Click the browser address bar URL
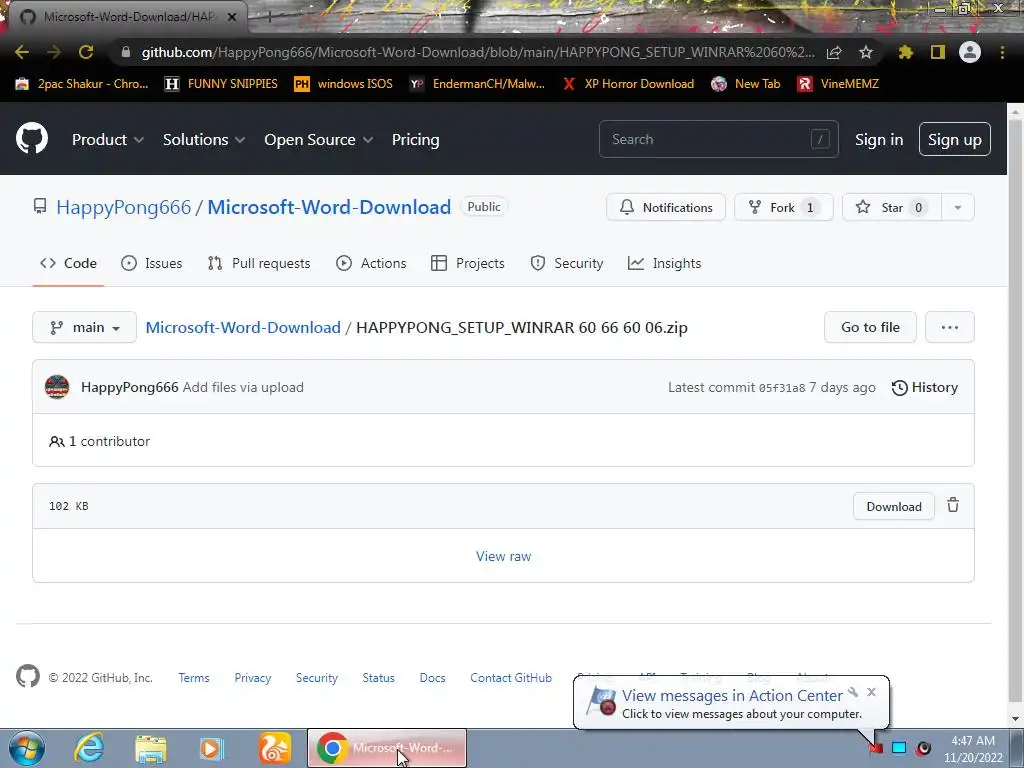The image size is (1024, 768). point(478,52)
